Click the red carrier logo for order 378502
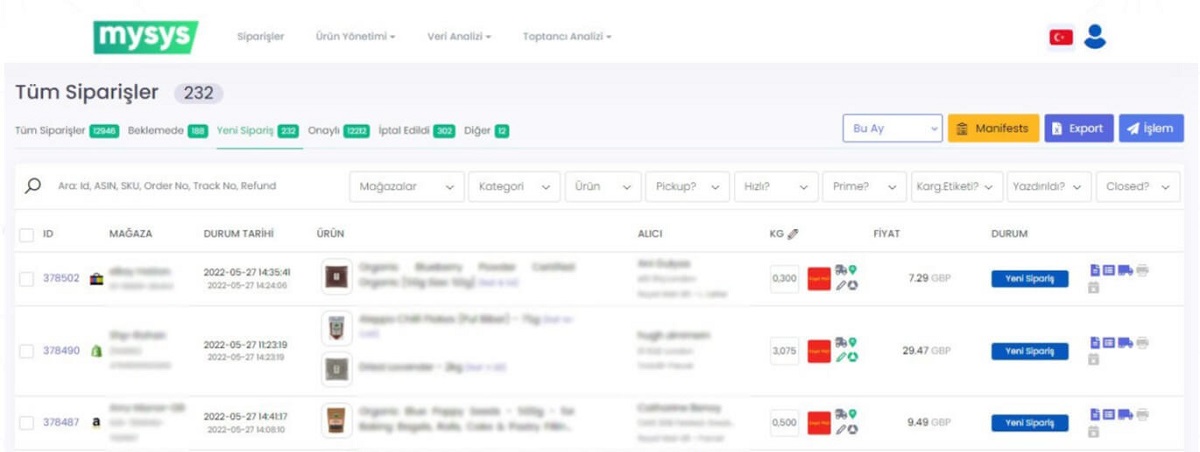The width and height of the screenshot is (1200, 452). pos(819,278)
